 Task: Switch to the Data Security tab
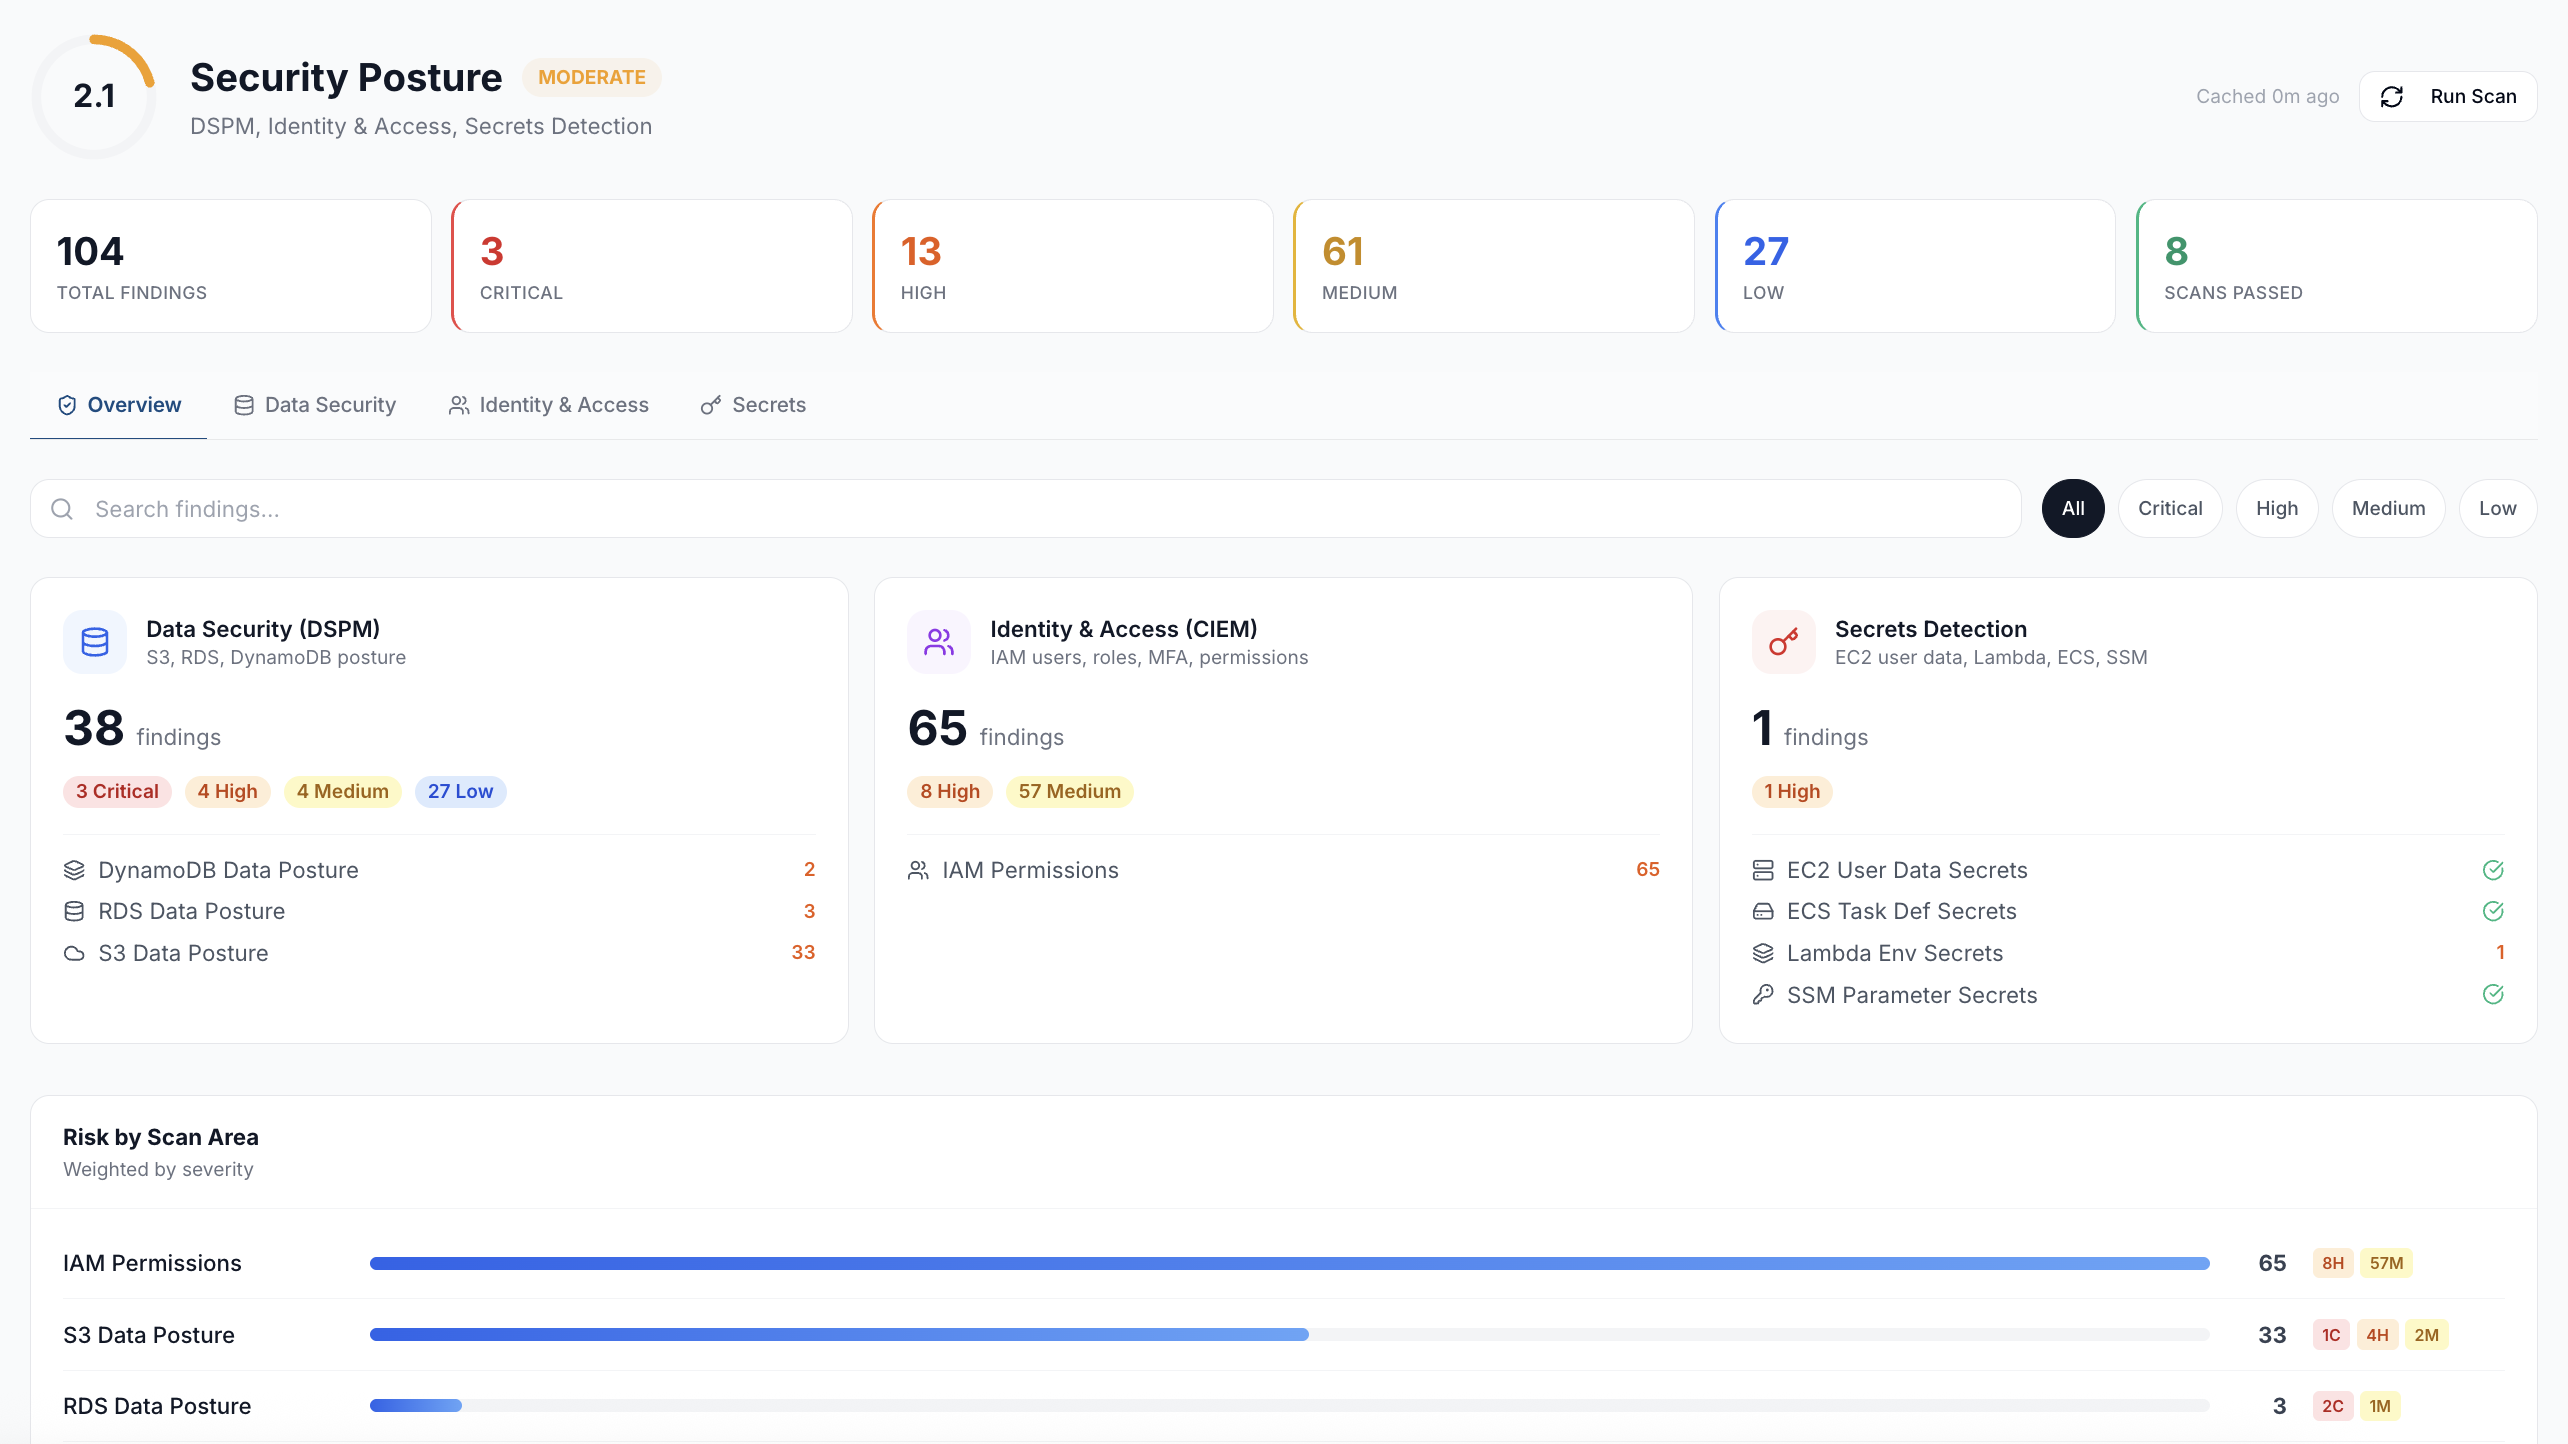tap(314, 404)
